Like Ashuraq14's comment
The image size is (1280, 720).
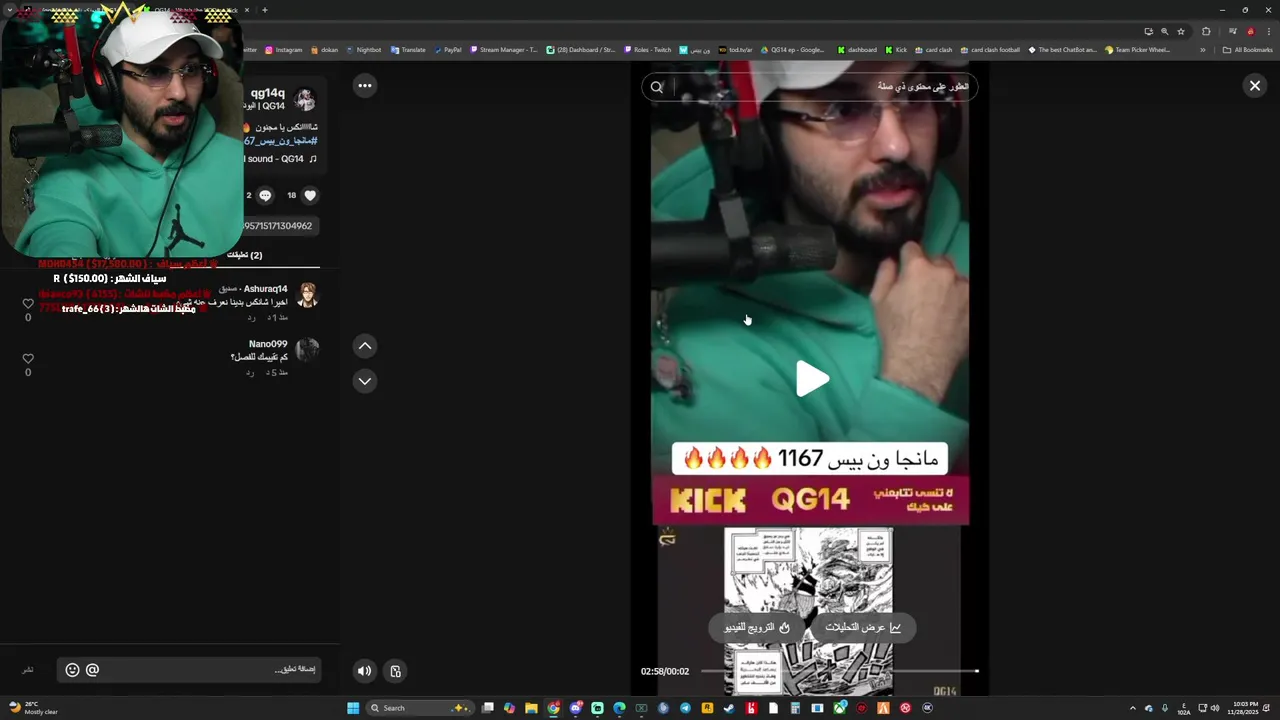click(x=28, y=304)
